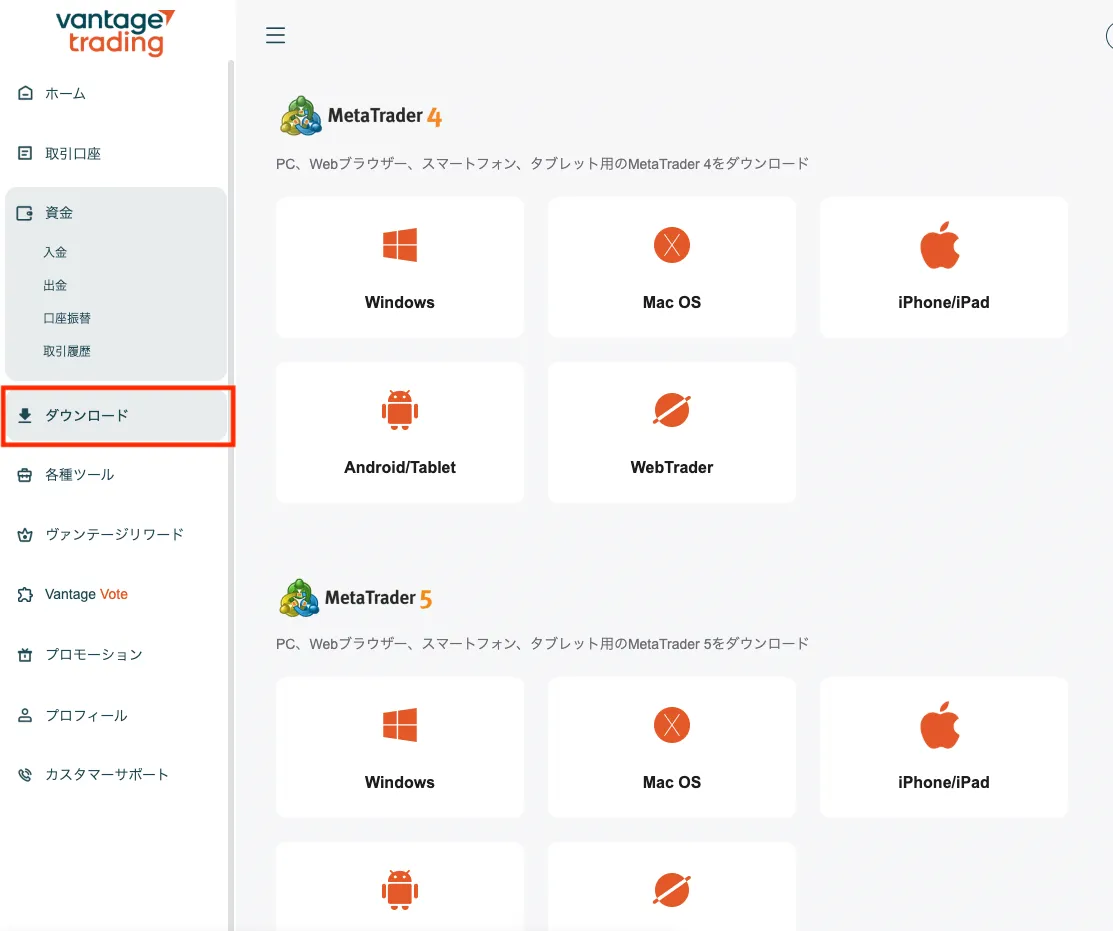Click MT5 Mac OS X icon
This screenshot has width=1113, height=931.
[671, 725]
